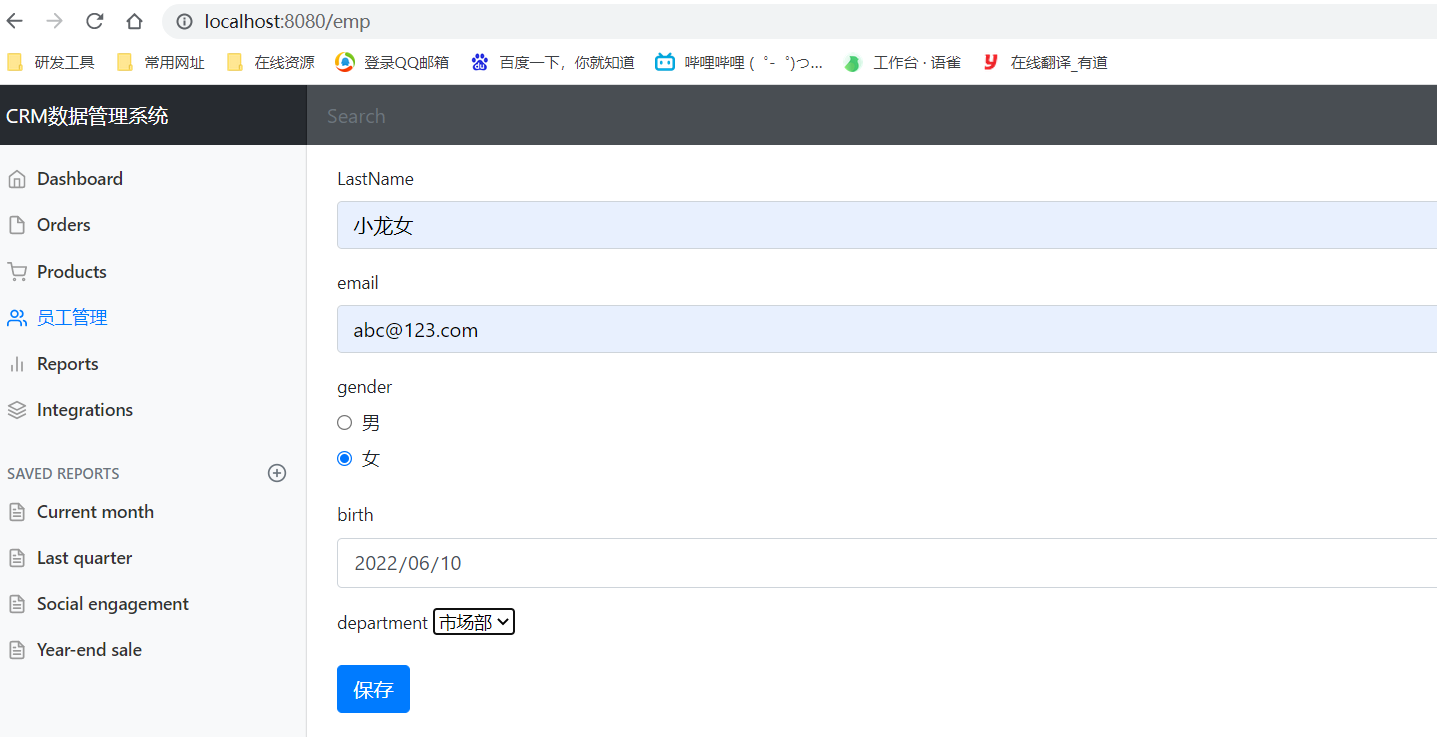The height and width of the screenshot is (737, 1437).
Task: Click the browser refresh icon
Action: click(x=93, y=20)
